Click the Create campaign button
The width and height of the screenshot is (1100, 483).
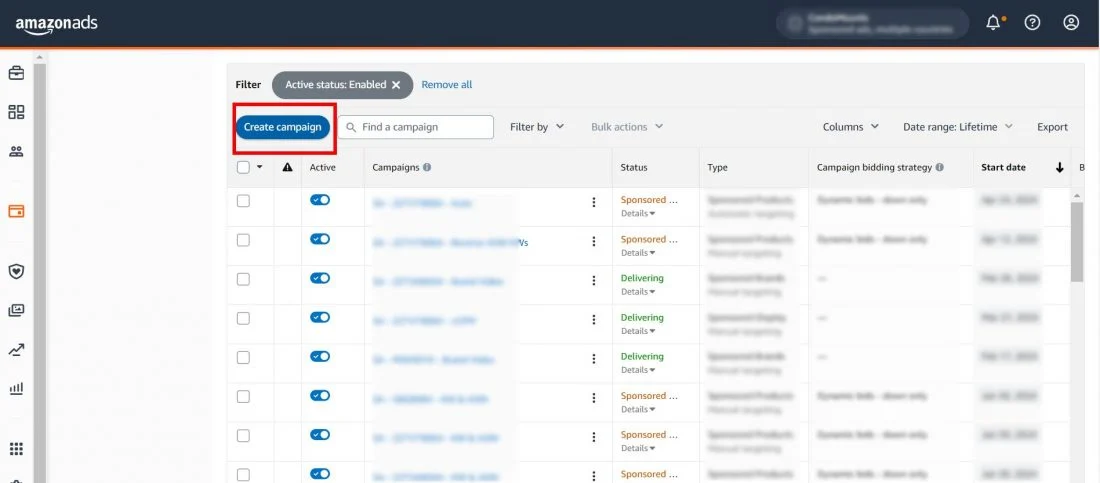pos(283,127)
